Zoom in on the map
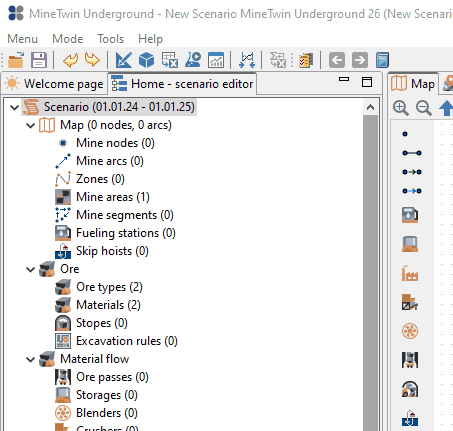Screen dimensions: 453x431 tap(401, 108)
